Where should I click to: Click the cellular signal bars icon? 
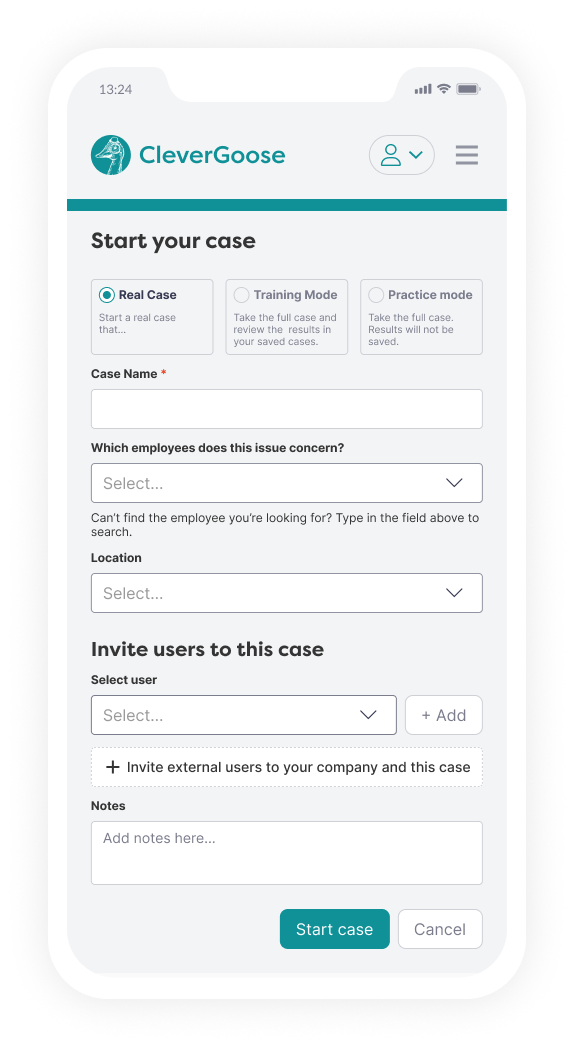(x=423, y=89)
